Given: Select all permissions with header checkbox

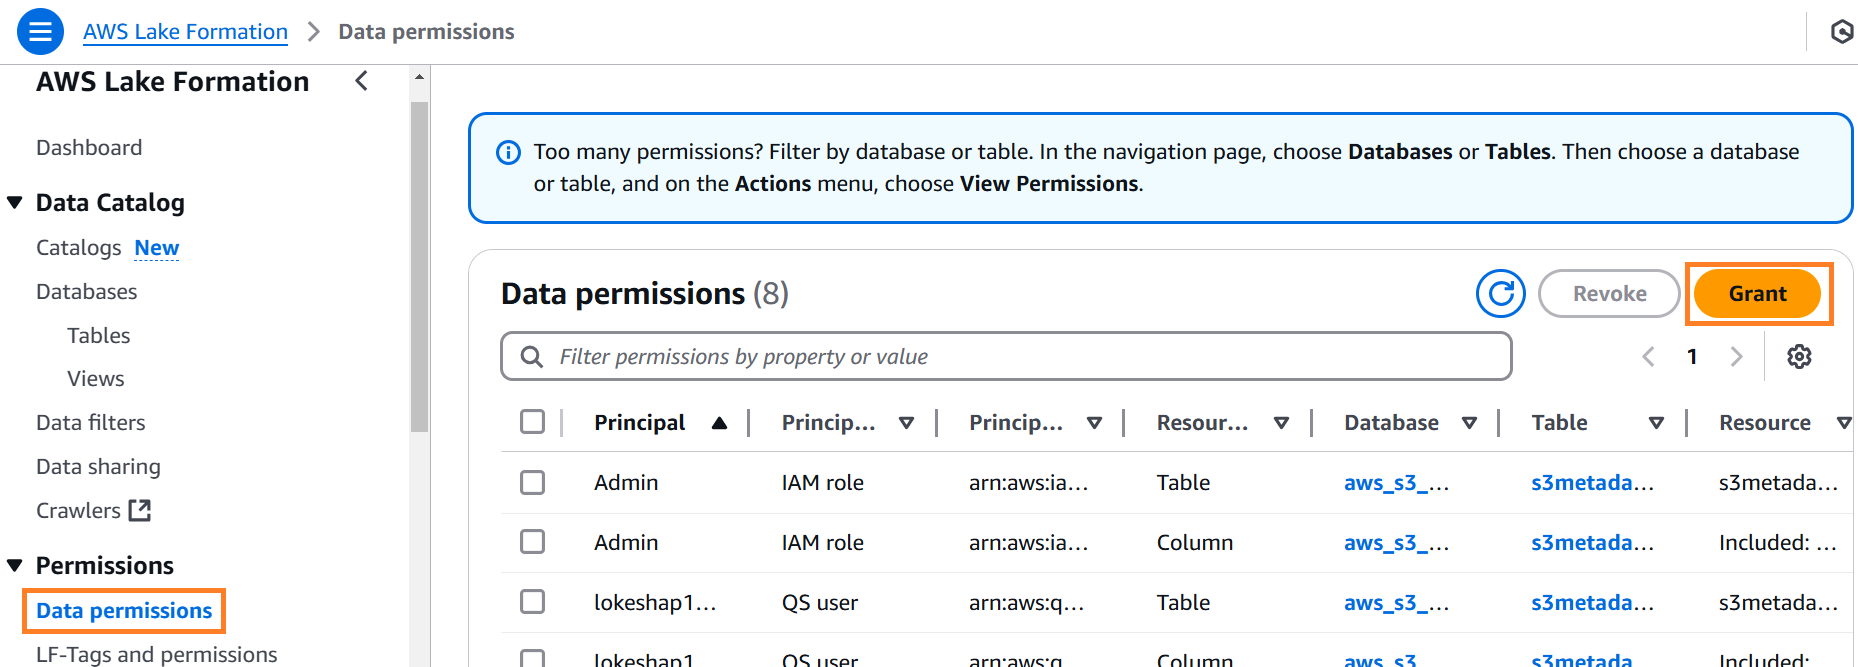Looking at the screenshot, I should (x=532, y=422).
